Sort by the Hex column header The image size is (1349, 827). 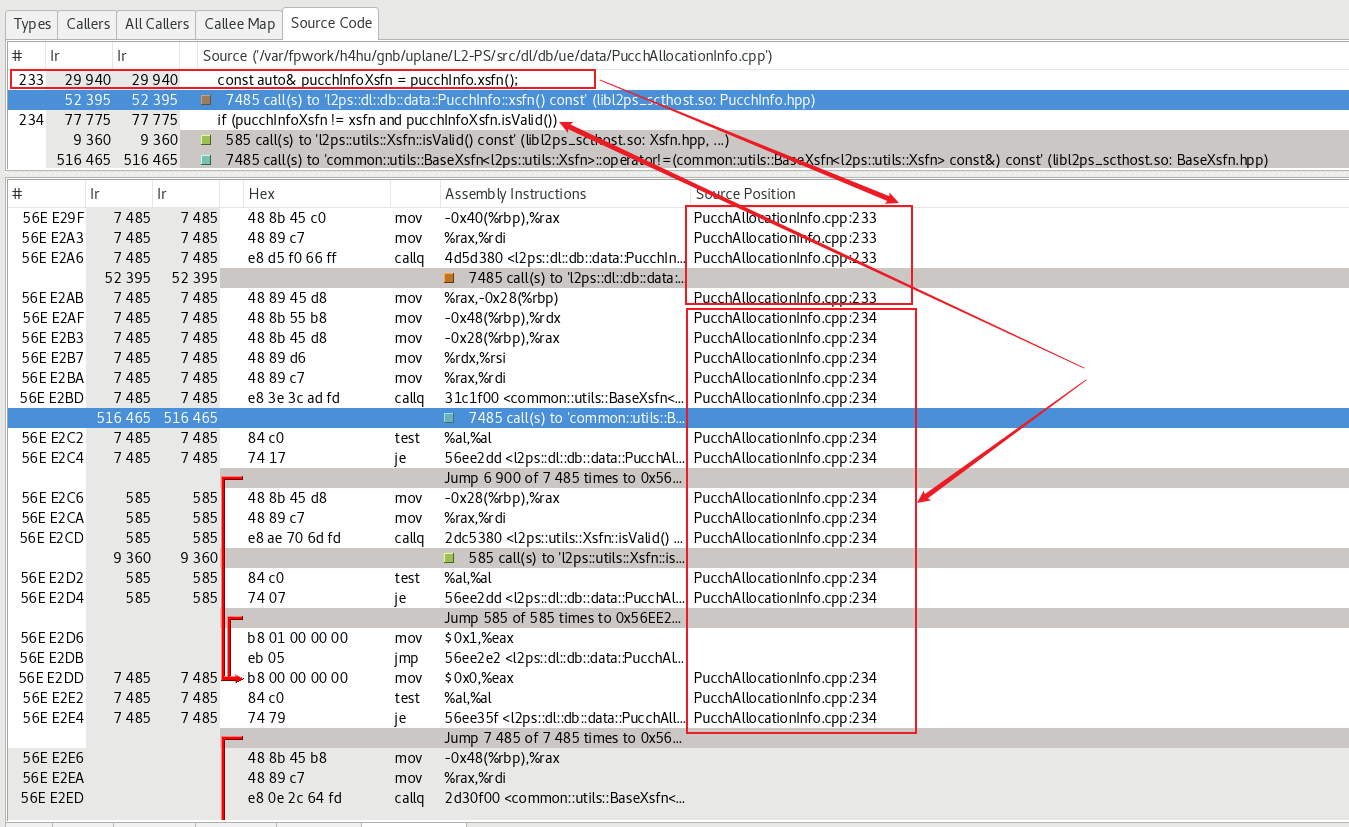[261, 194]
